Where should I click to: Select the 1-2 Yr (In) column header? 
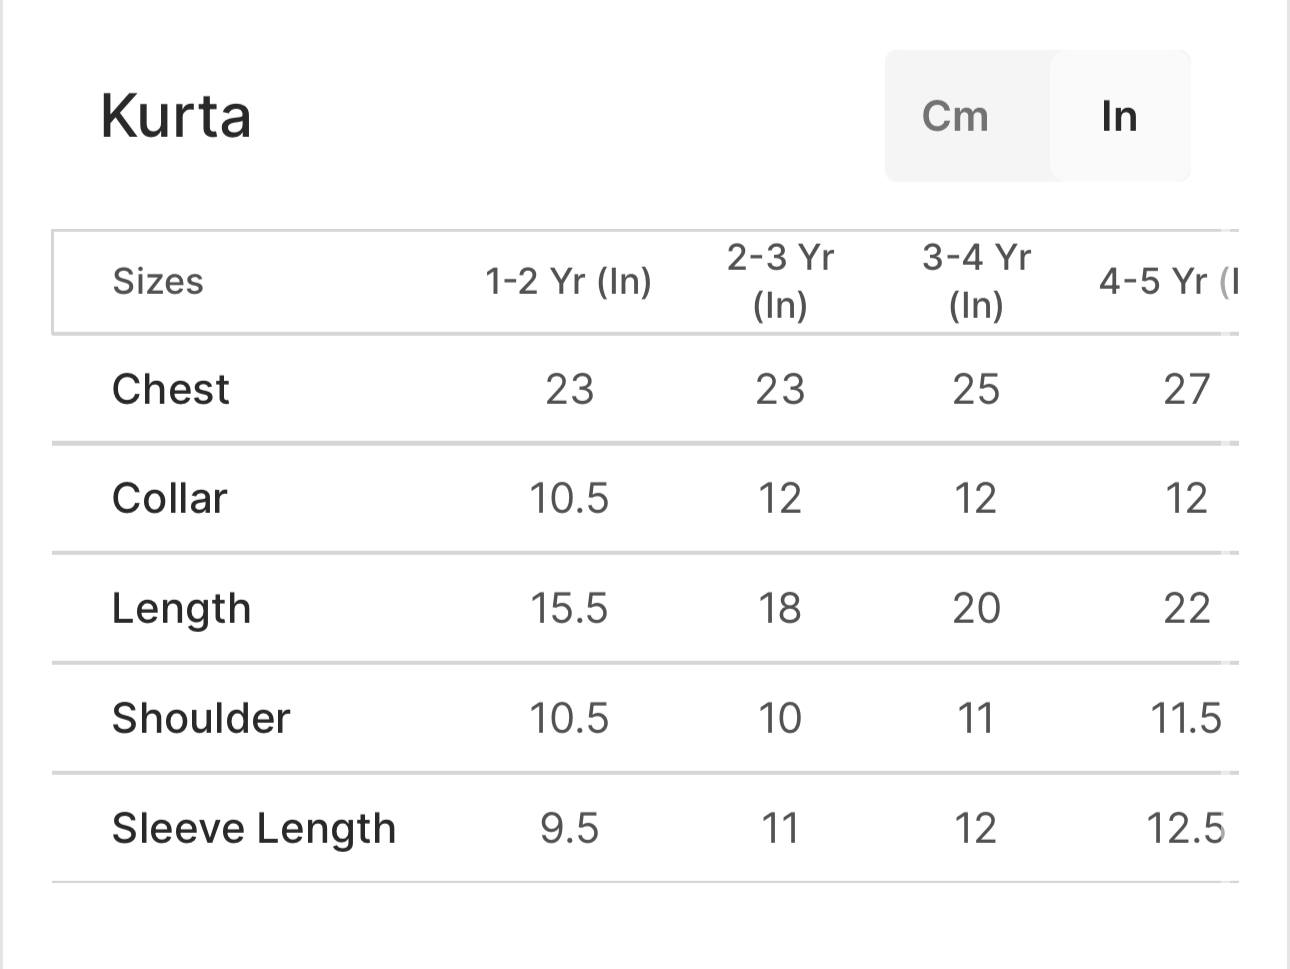click(x=568, y=282)
